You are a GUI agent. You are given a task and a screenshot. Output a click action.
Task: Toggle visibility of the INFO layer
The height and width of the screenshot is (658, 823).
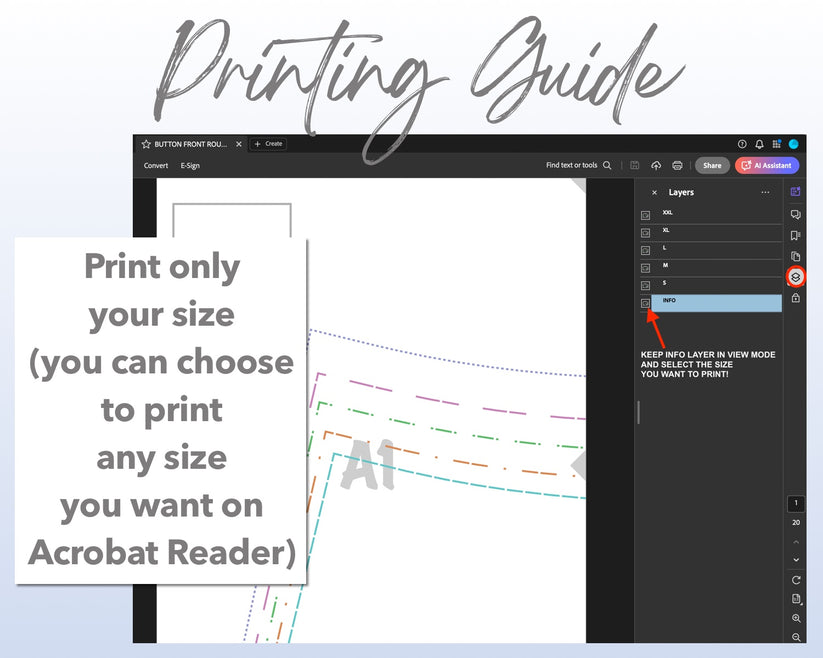click(x=645, y=303)
